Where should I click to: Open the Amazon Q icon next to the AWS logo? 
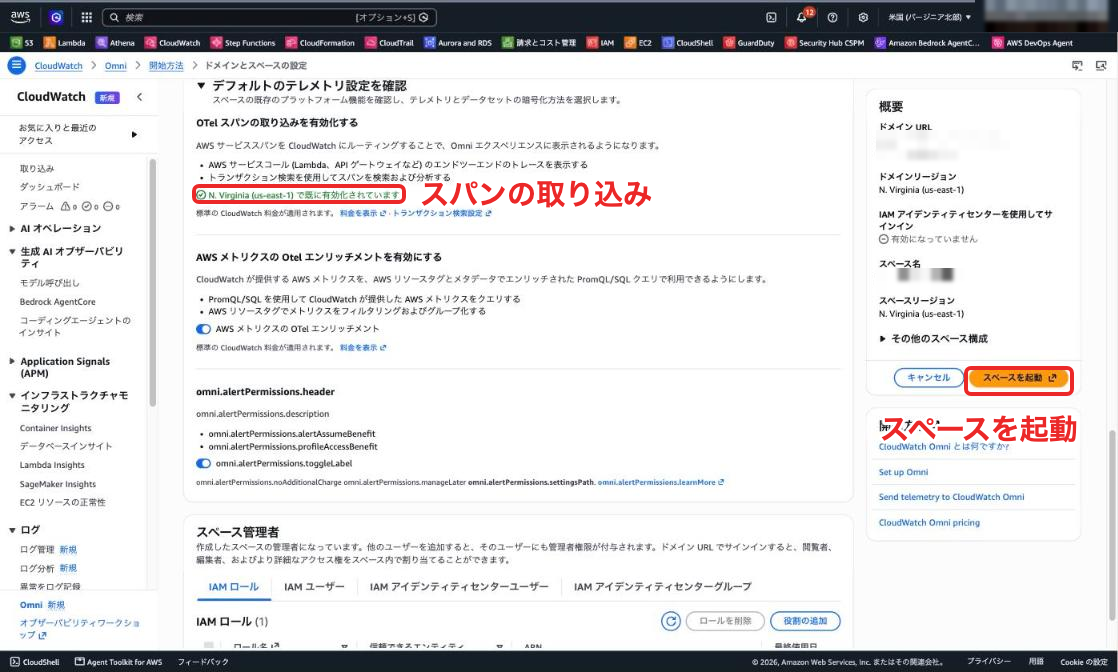(x=56, y=17)
